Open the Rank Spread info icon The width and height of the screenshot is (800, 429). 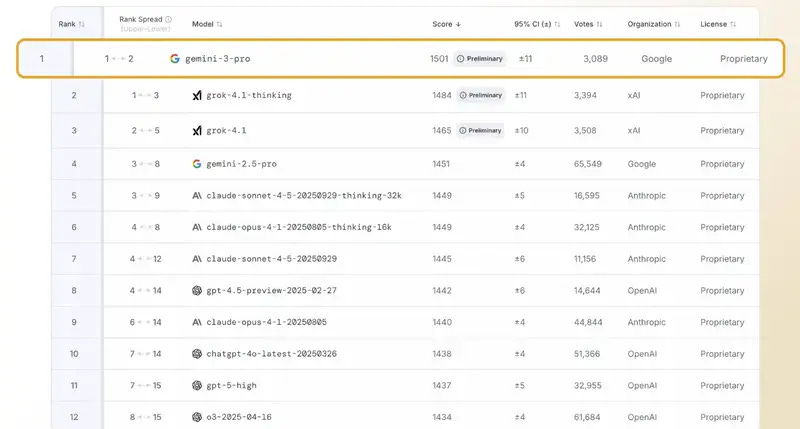[x=168, y=19]
